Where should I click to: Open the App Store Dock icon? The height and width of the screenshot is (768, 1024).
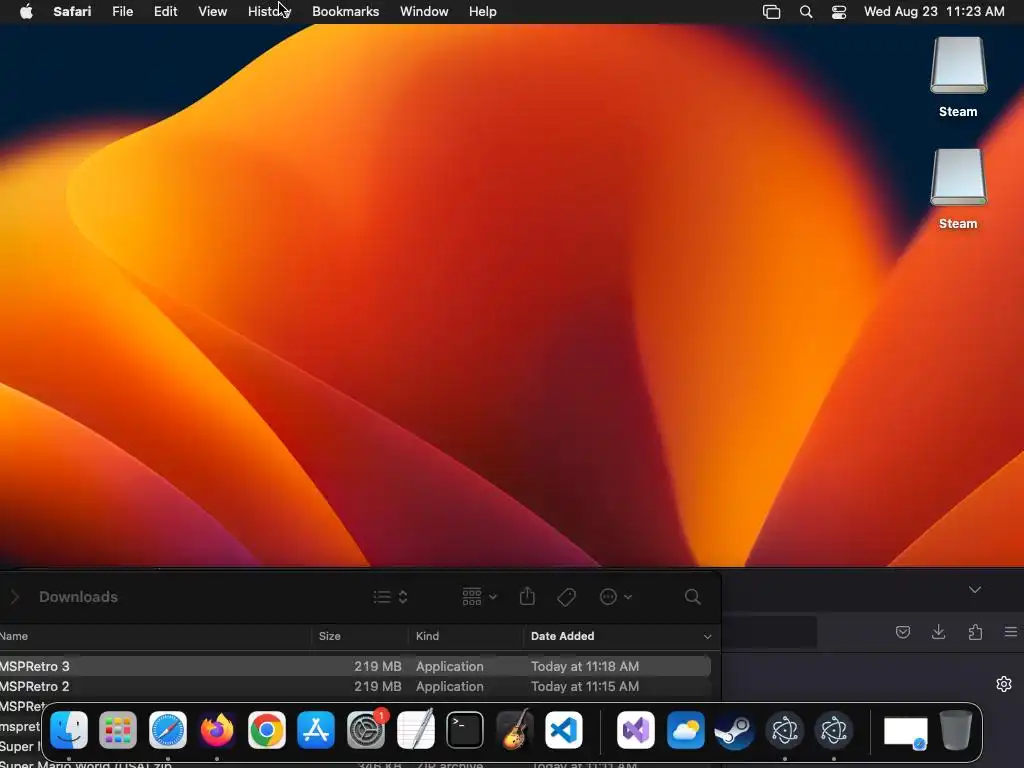coord(316,730)
